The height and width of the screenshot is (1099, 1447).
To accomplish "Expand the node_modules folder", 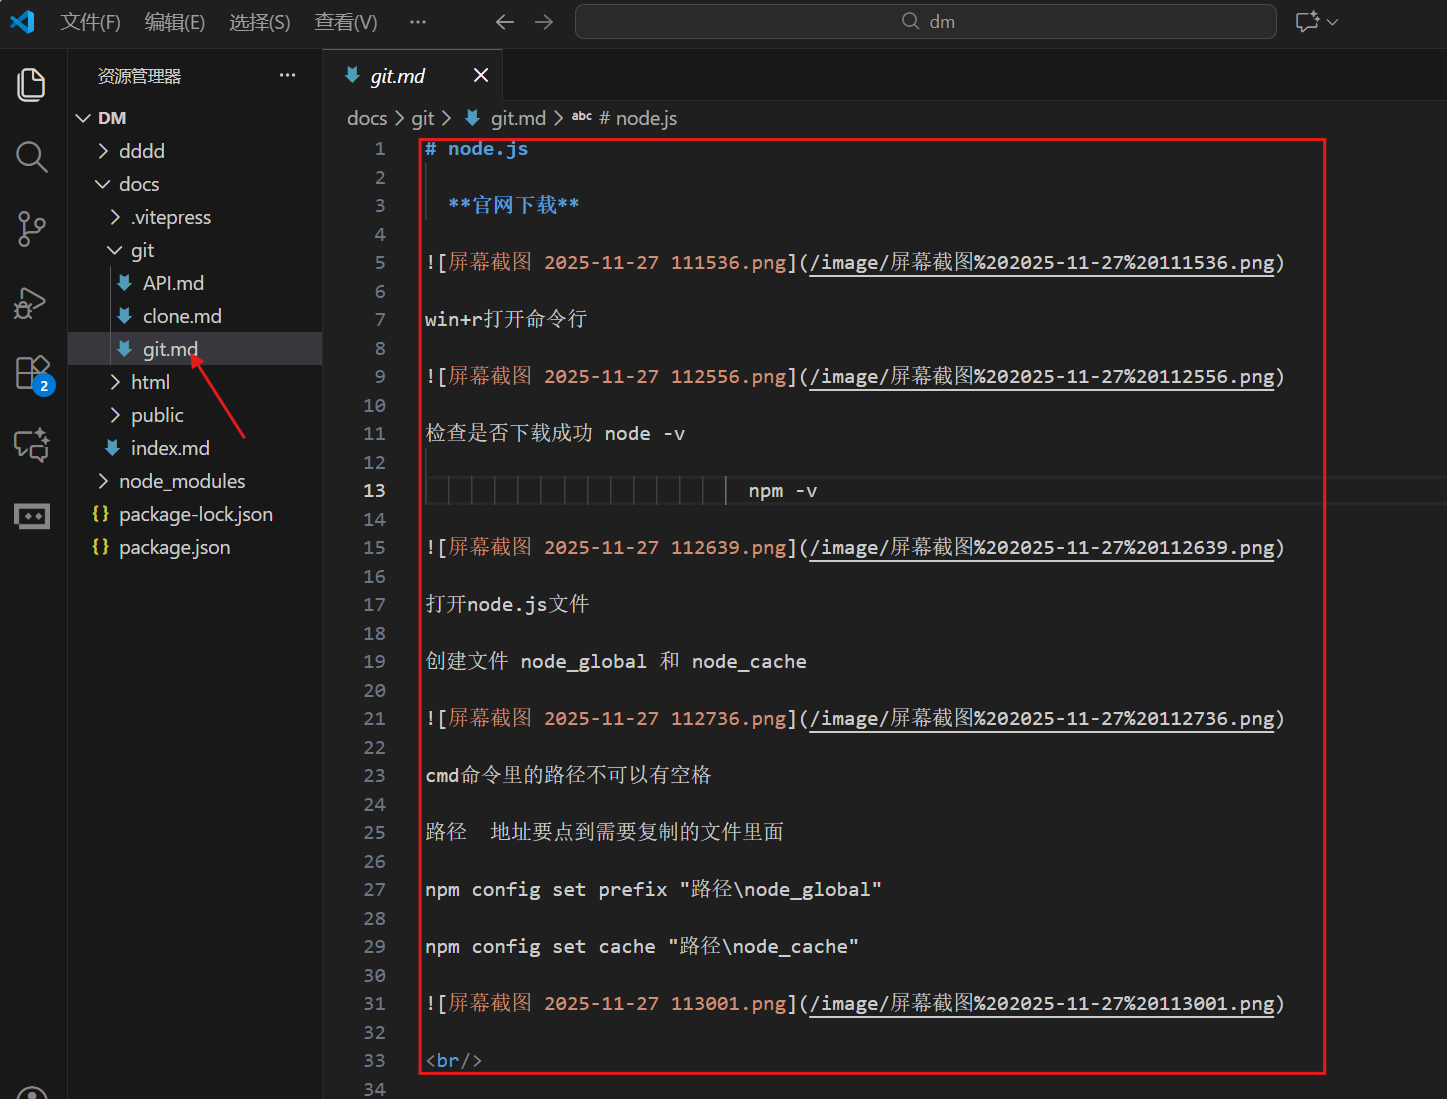I will pos(181,481).
